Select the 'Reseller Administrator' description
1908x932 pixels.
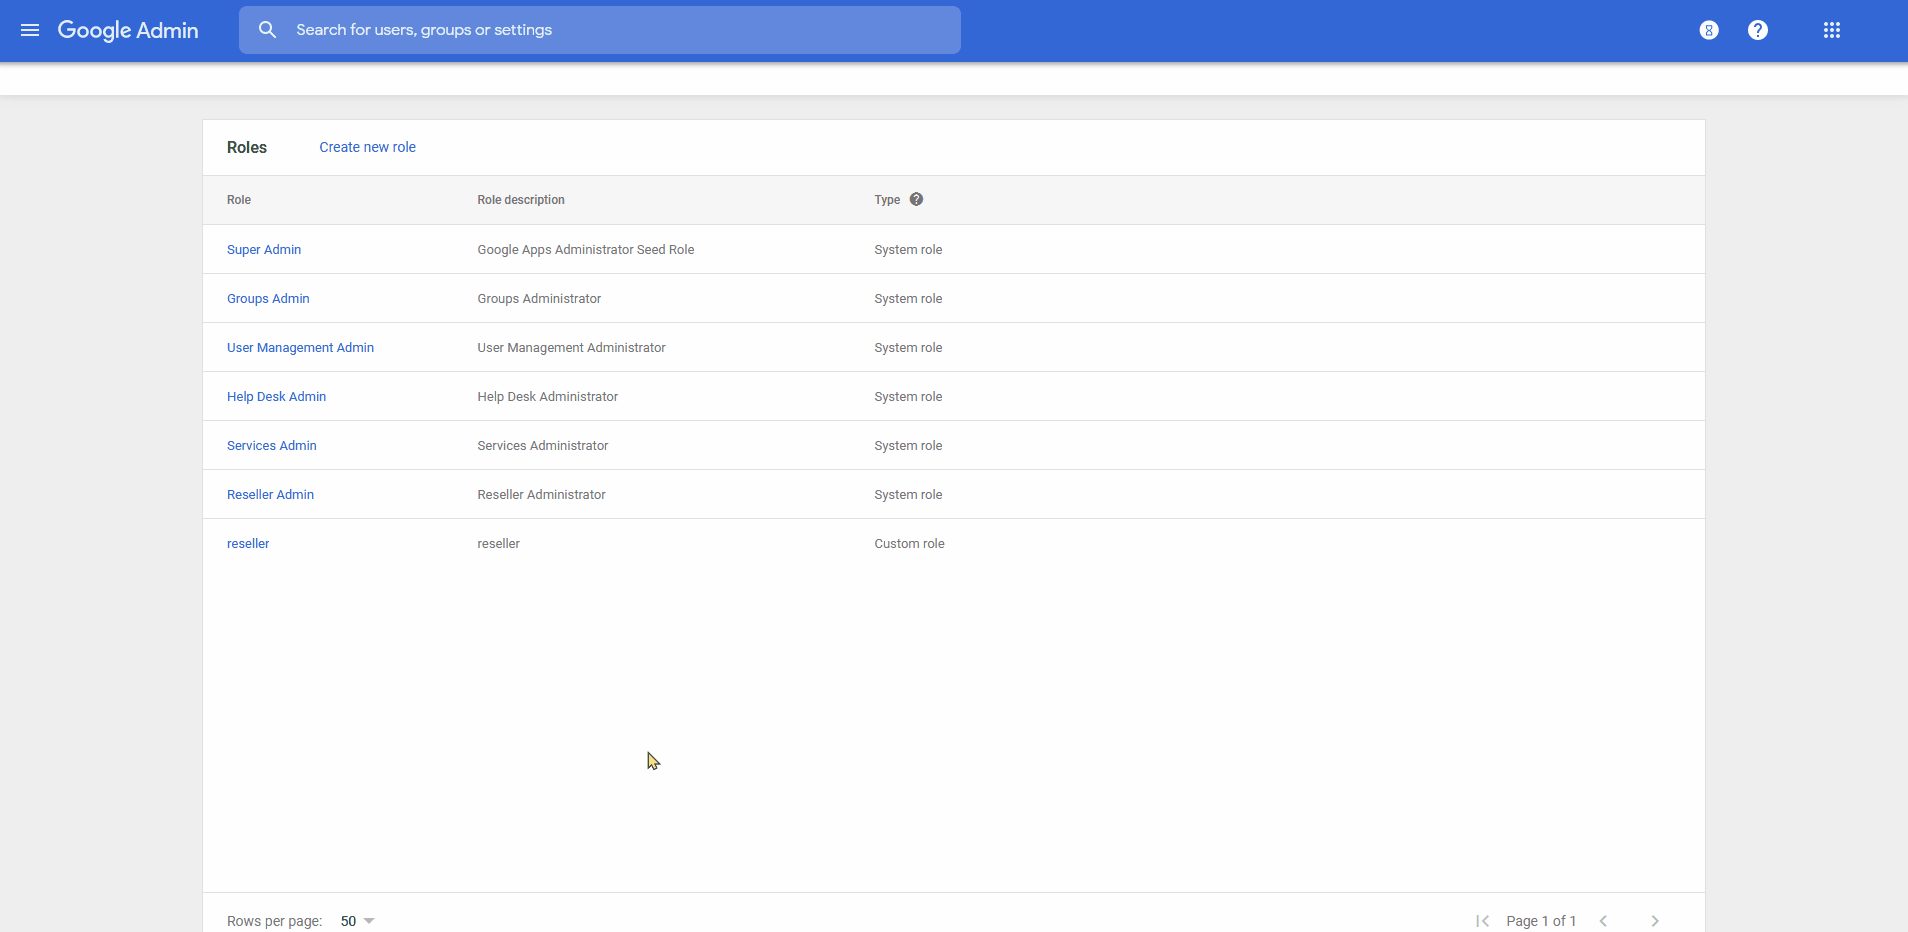541,495
